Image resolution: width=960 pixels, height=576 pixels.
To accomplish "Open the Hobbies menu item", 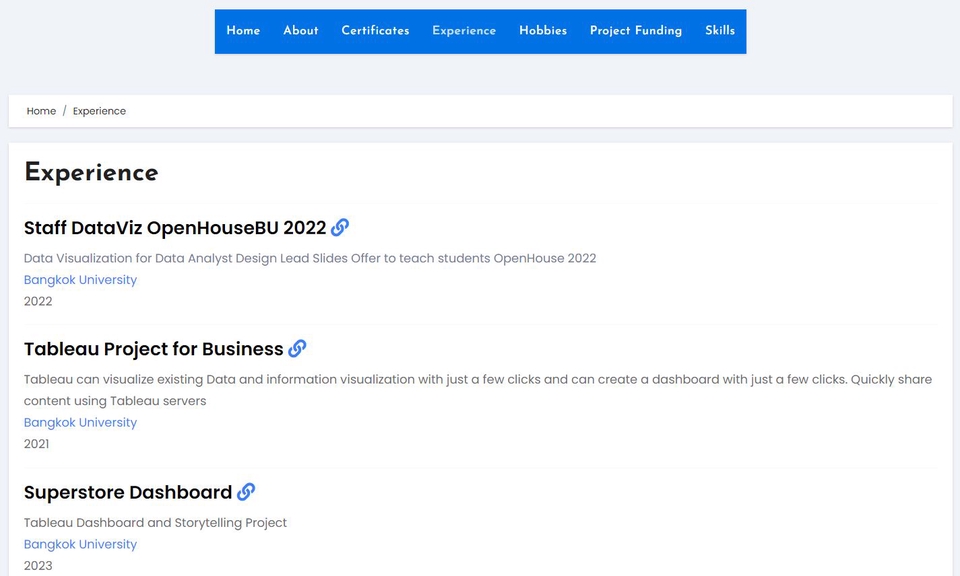I will pyautogui.click(x=543, y=31).
